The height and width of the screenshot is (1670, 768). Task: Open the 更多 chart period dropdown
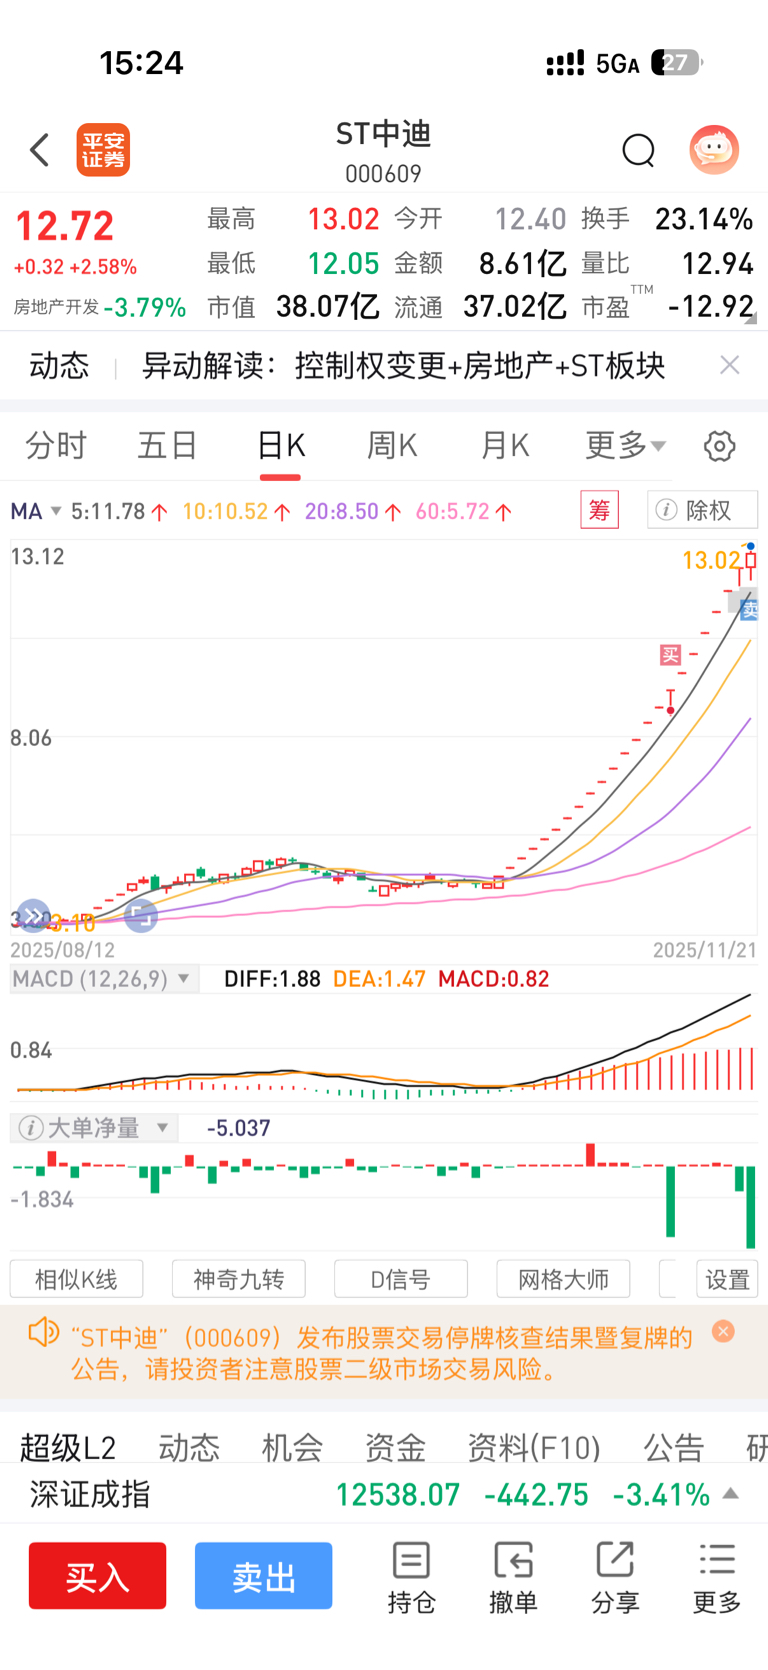tap(625, 445)
